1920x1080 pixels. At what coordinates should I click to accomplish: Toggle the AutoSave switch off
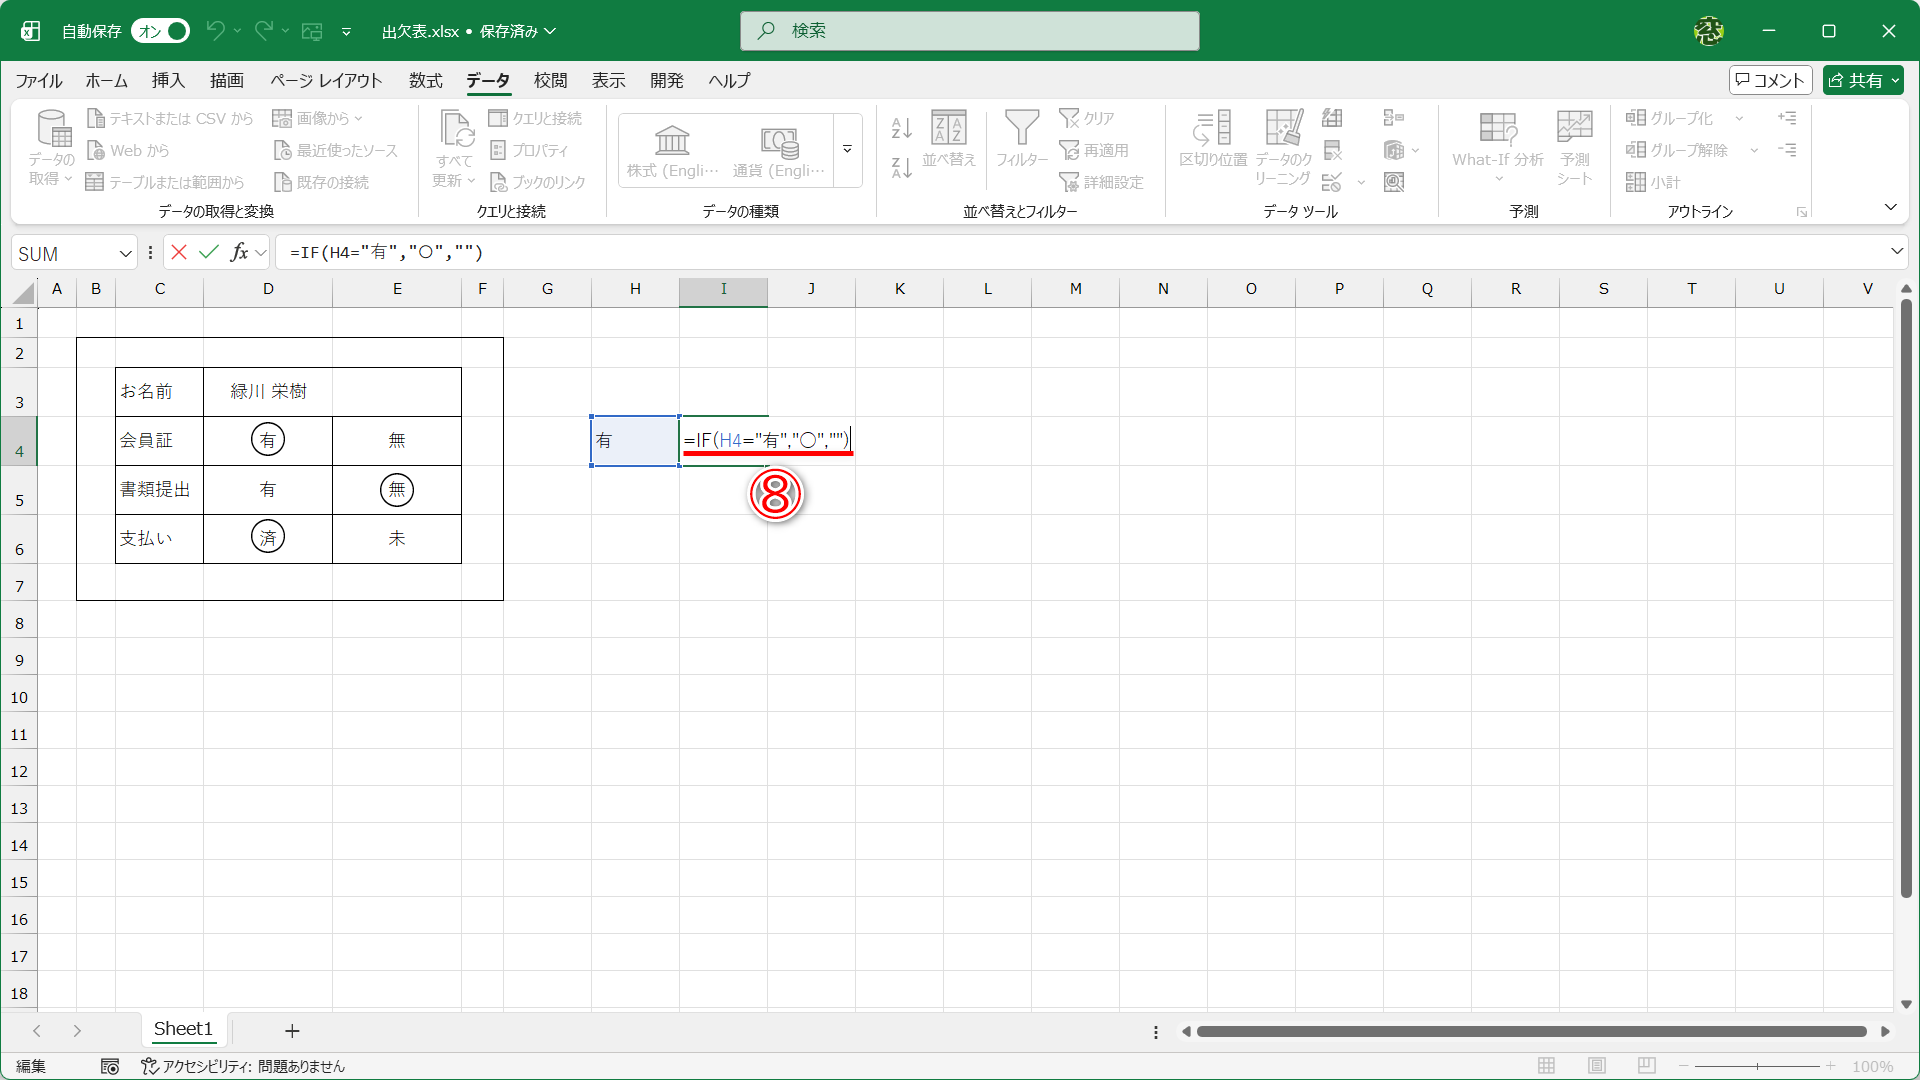161,31
